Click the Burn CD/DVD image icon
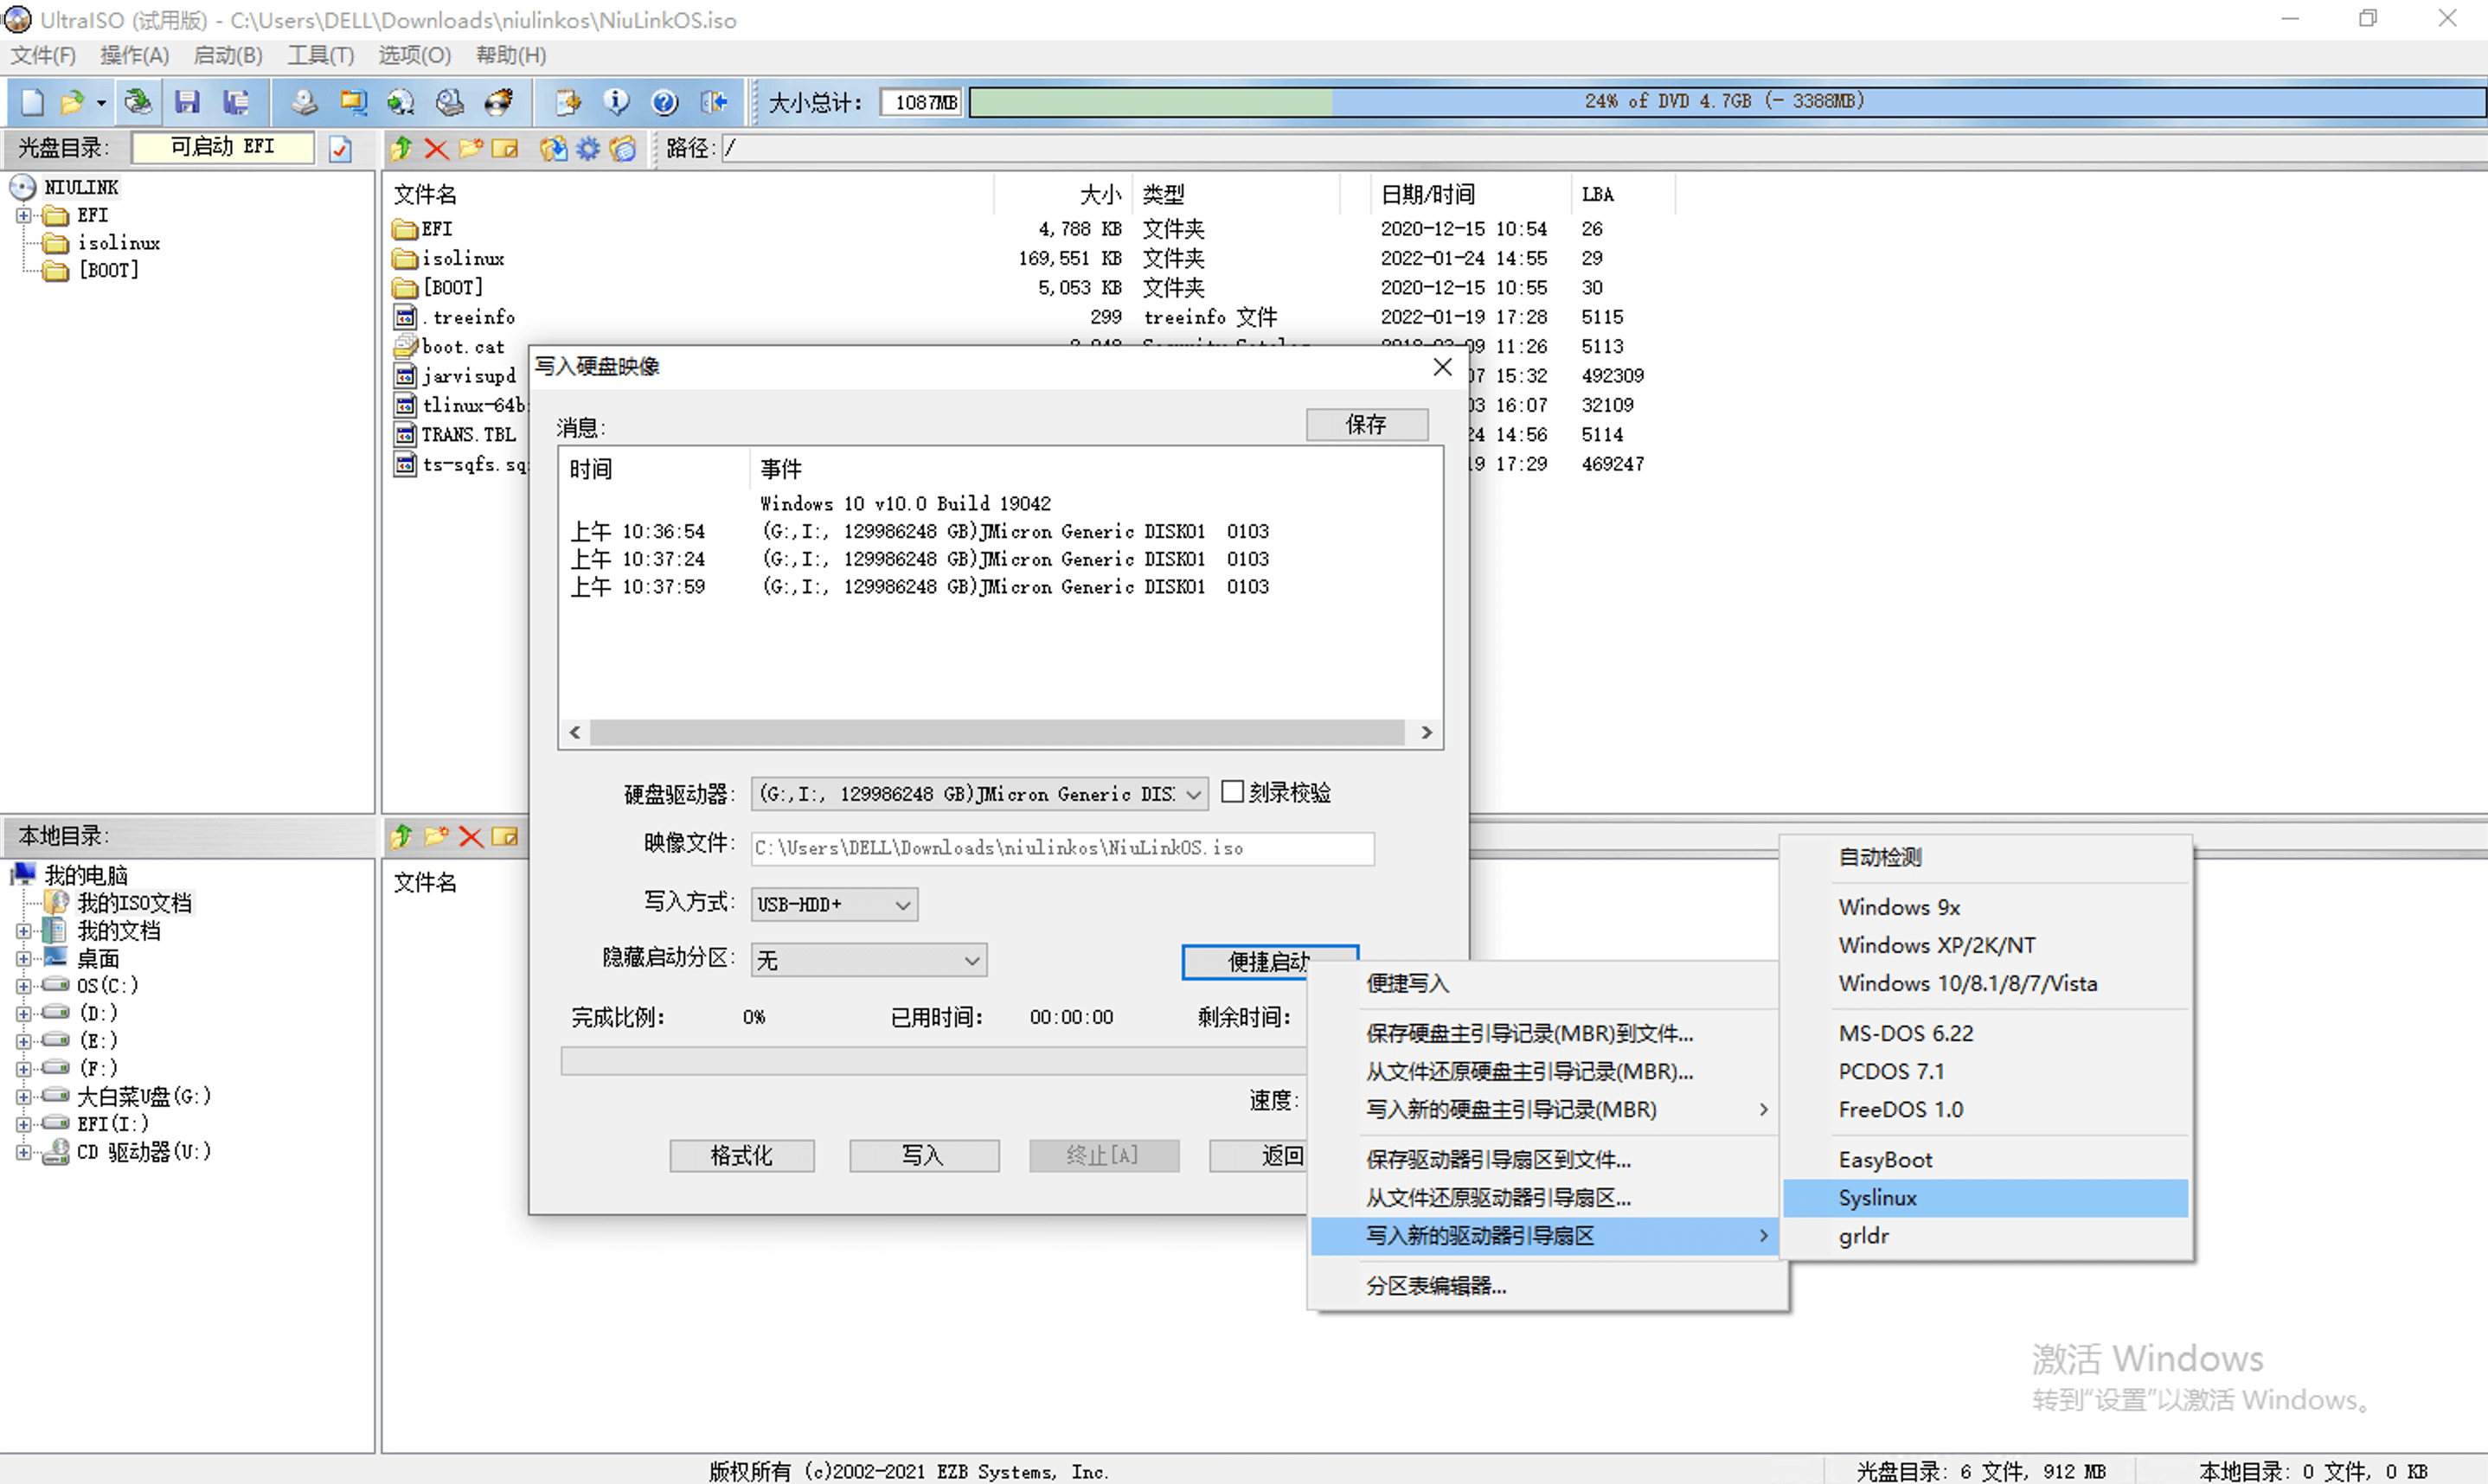 point(498,102)
